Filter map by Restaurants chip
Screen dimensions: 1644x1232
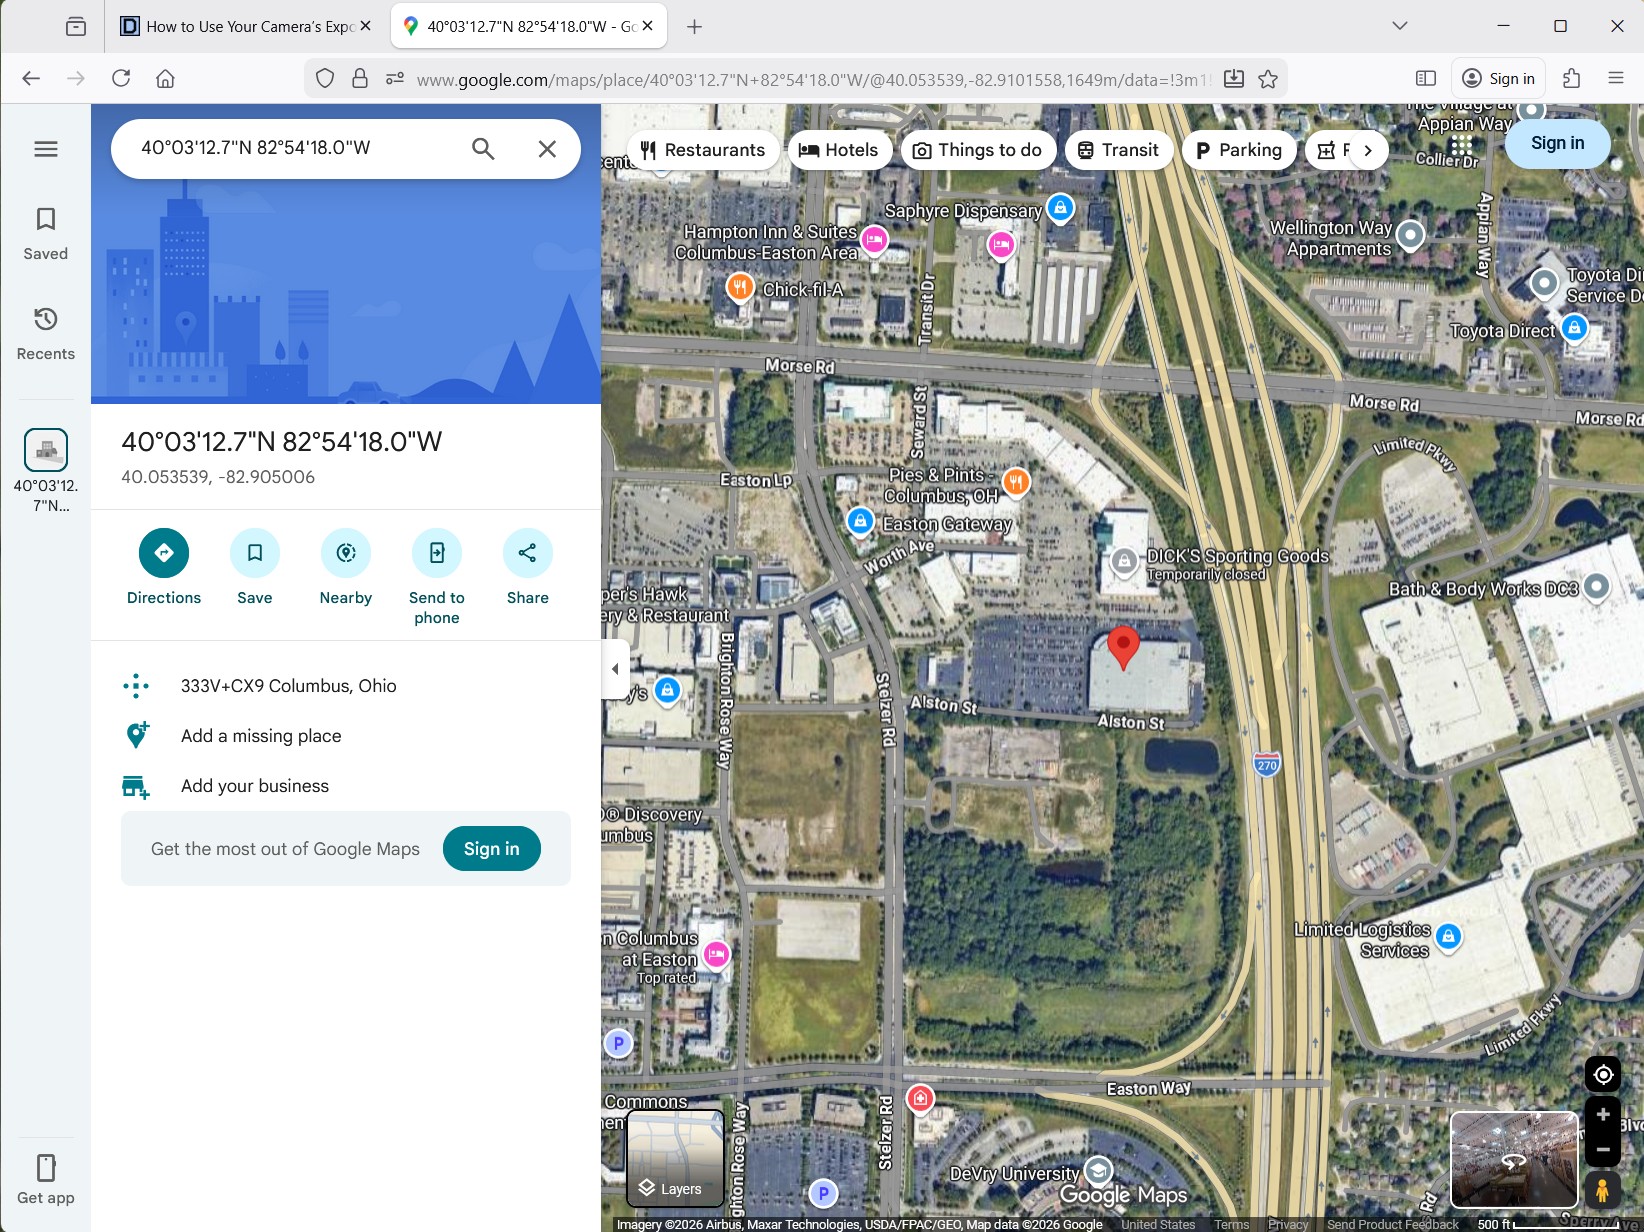[703, 150]
